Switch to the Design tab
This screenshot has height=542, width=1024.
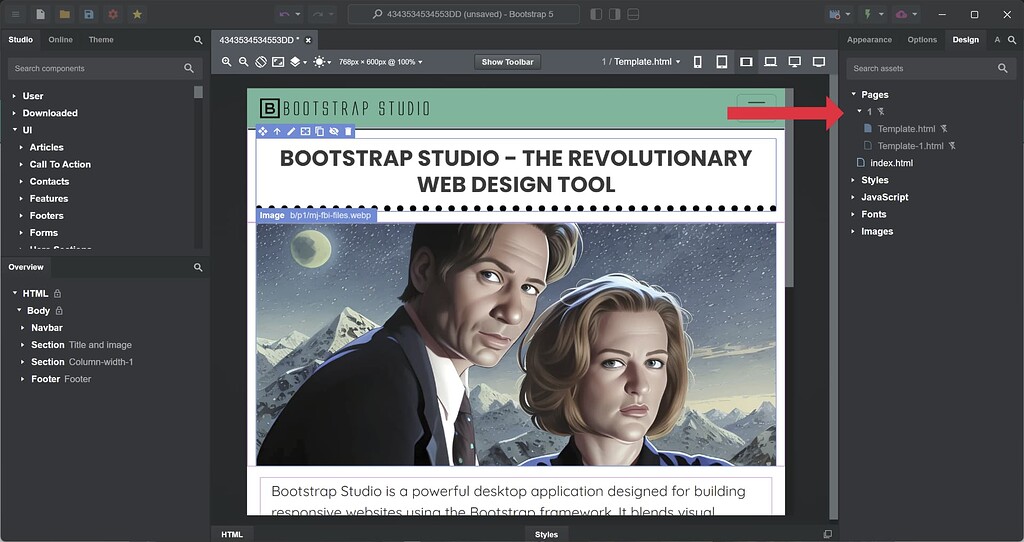965,40
